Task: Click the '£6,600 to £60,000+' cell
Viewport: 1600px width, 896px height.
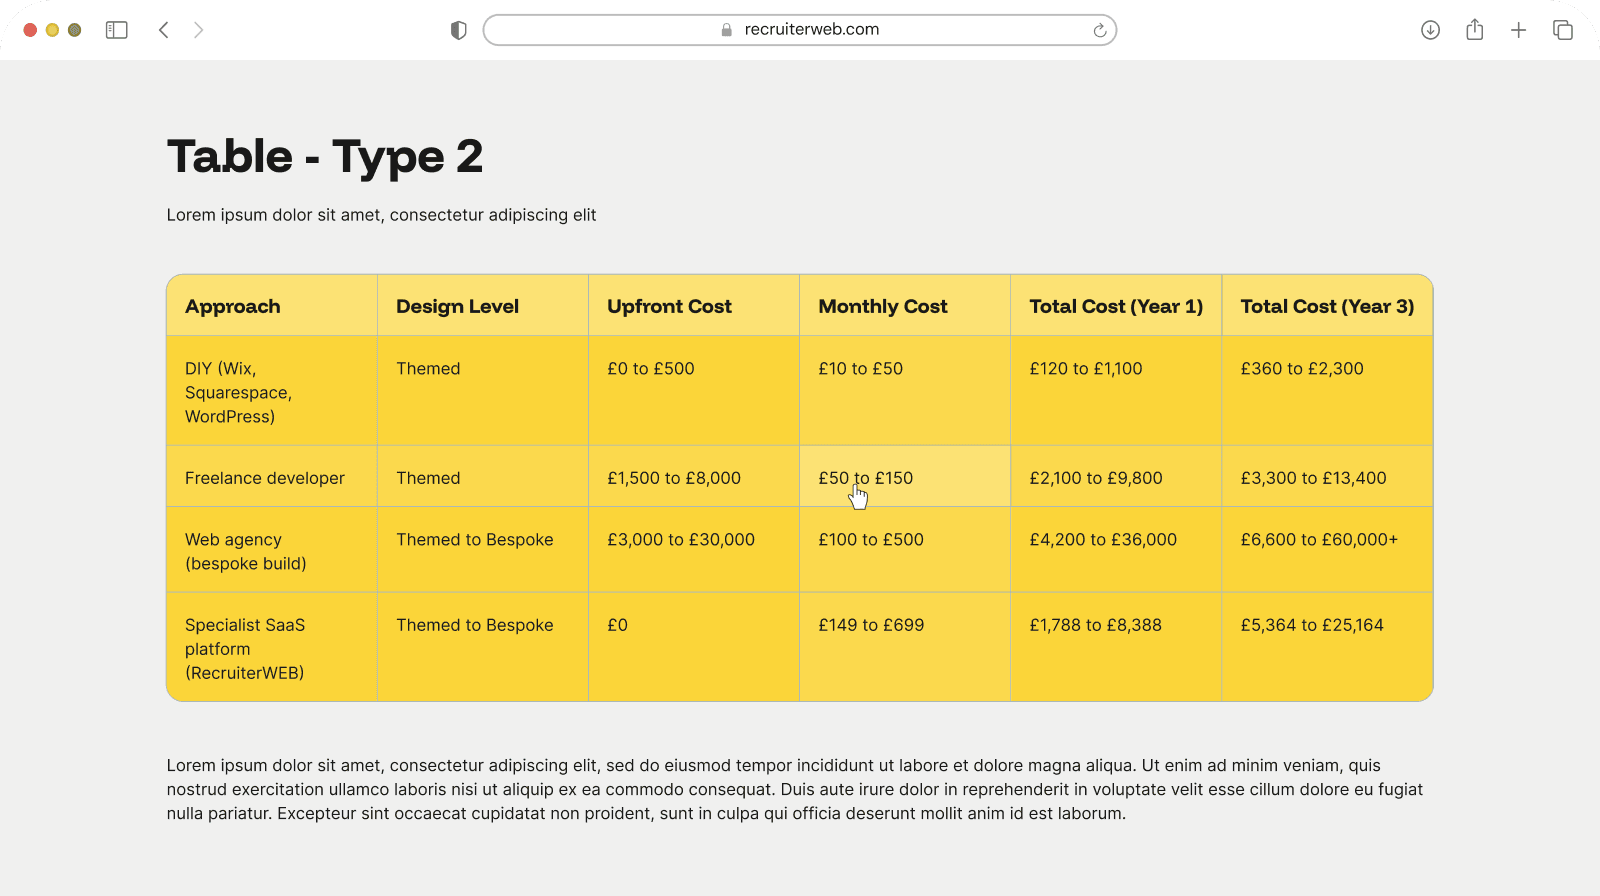Action: click(x=1327, y=550)
